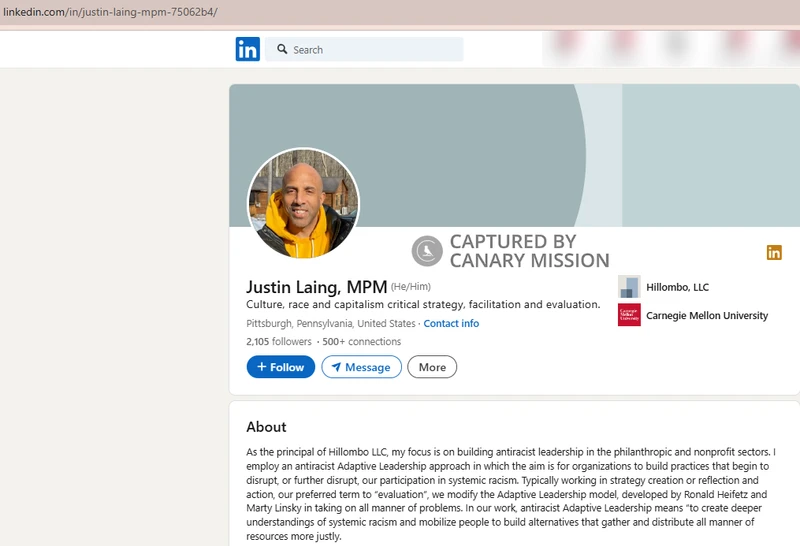
Task: Click the search magnifier icon
Action: pyautogui.click(x=282, y=49)
